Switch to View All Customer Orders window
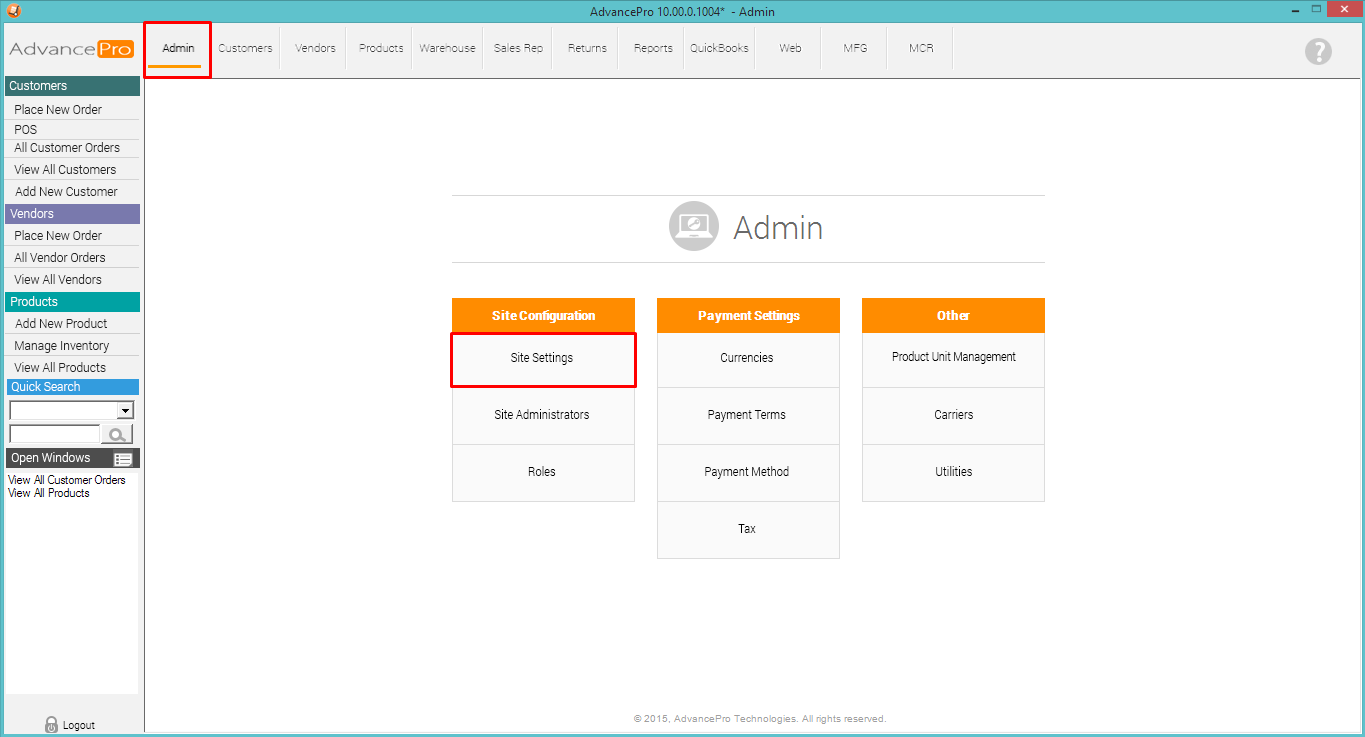 pos(67,480)
